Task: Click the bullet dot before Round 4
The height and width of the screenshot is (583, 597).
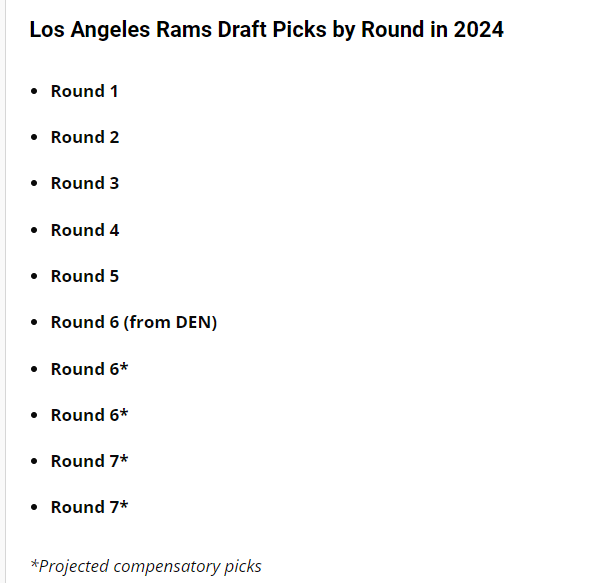Action: tap(34, 230)
